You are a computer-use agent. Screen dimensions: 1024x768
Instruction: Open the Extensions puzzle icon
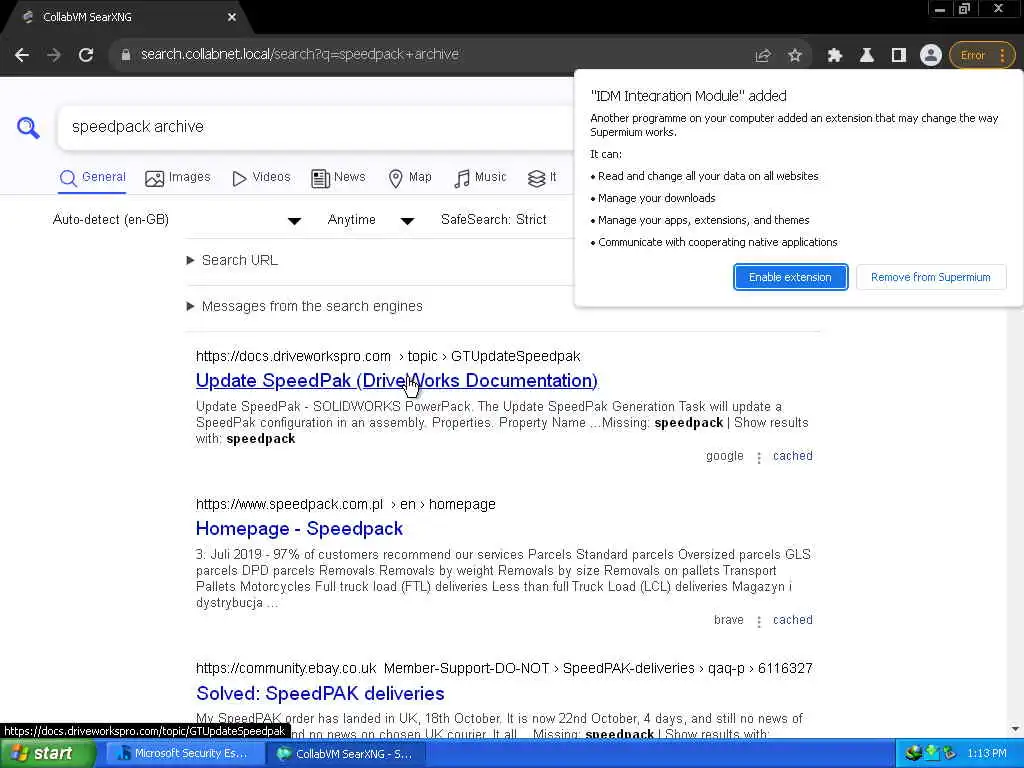[x=835, y=56]
